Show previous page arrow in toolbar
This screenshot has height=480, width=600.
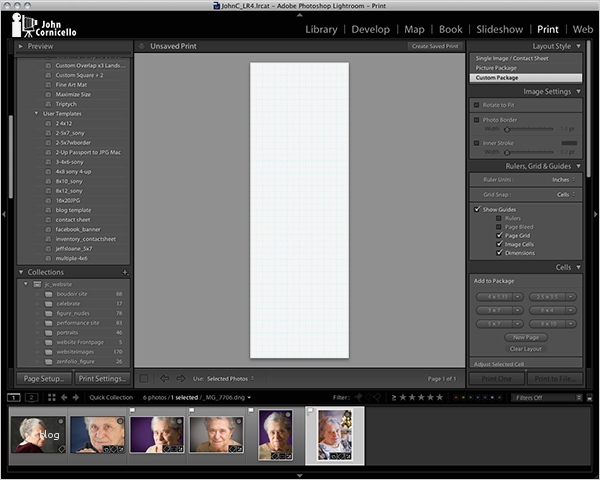[x=165, y=379]
